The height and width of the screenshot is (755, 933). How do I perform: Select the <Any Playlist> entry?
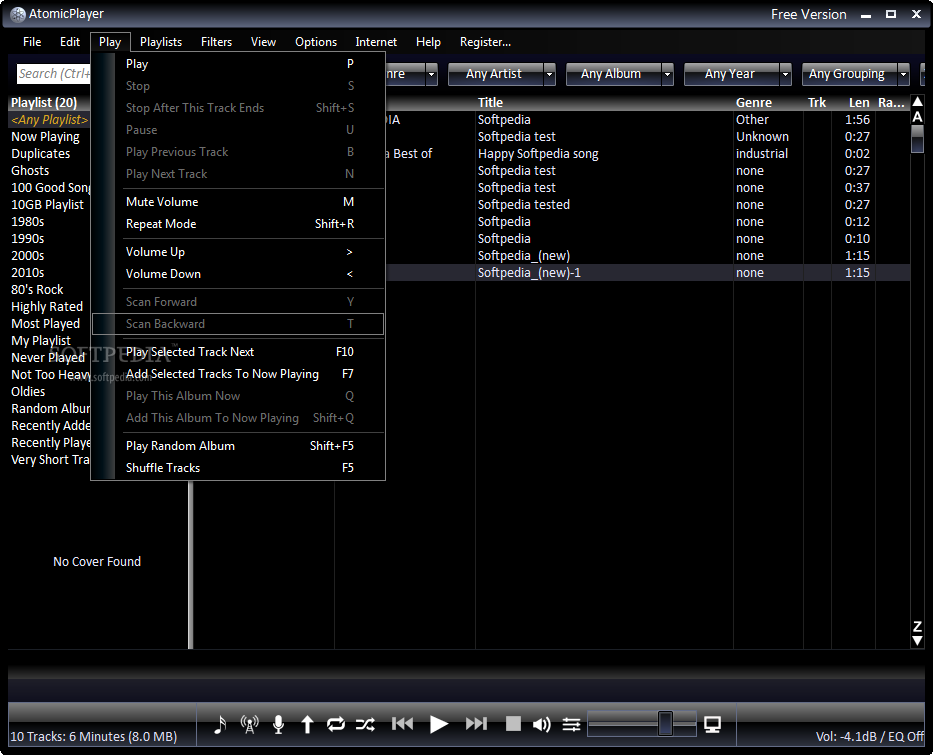point(49,120)
